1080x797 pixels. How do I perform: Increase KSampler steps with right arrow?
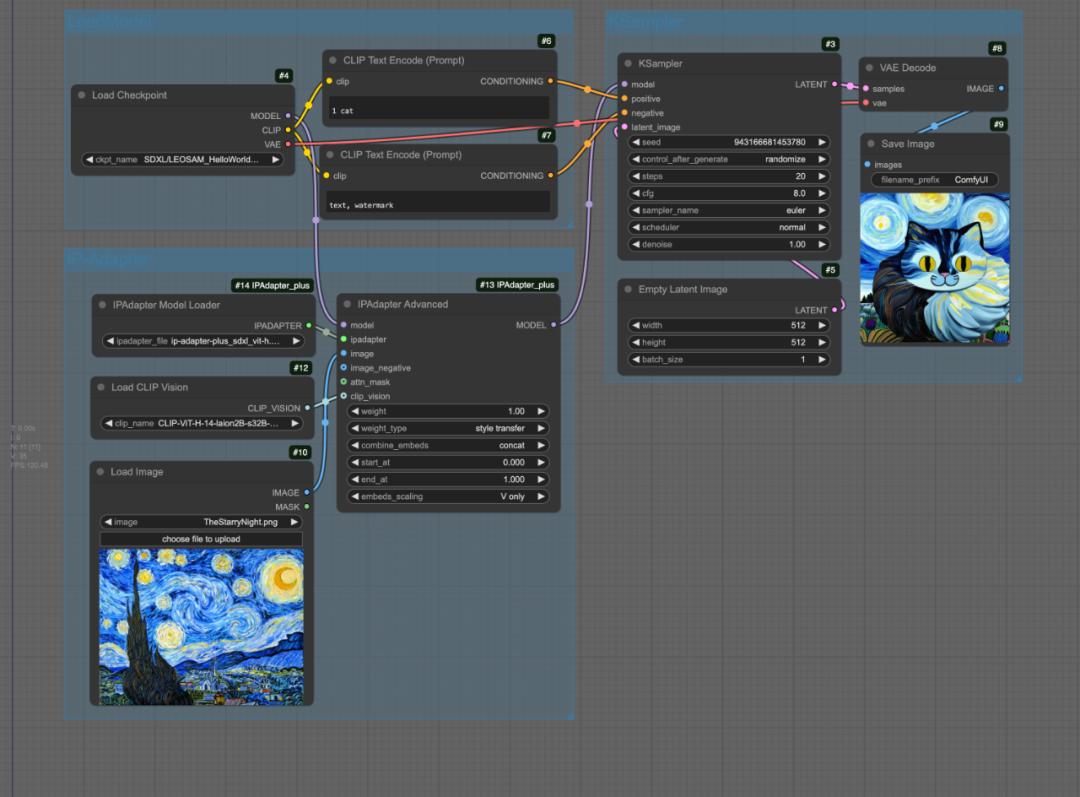[822, 176]
